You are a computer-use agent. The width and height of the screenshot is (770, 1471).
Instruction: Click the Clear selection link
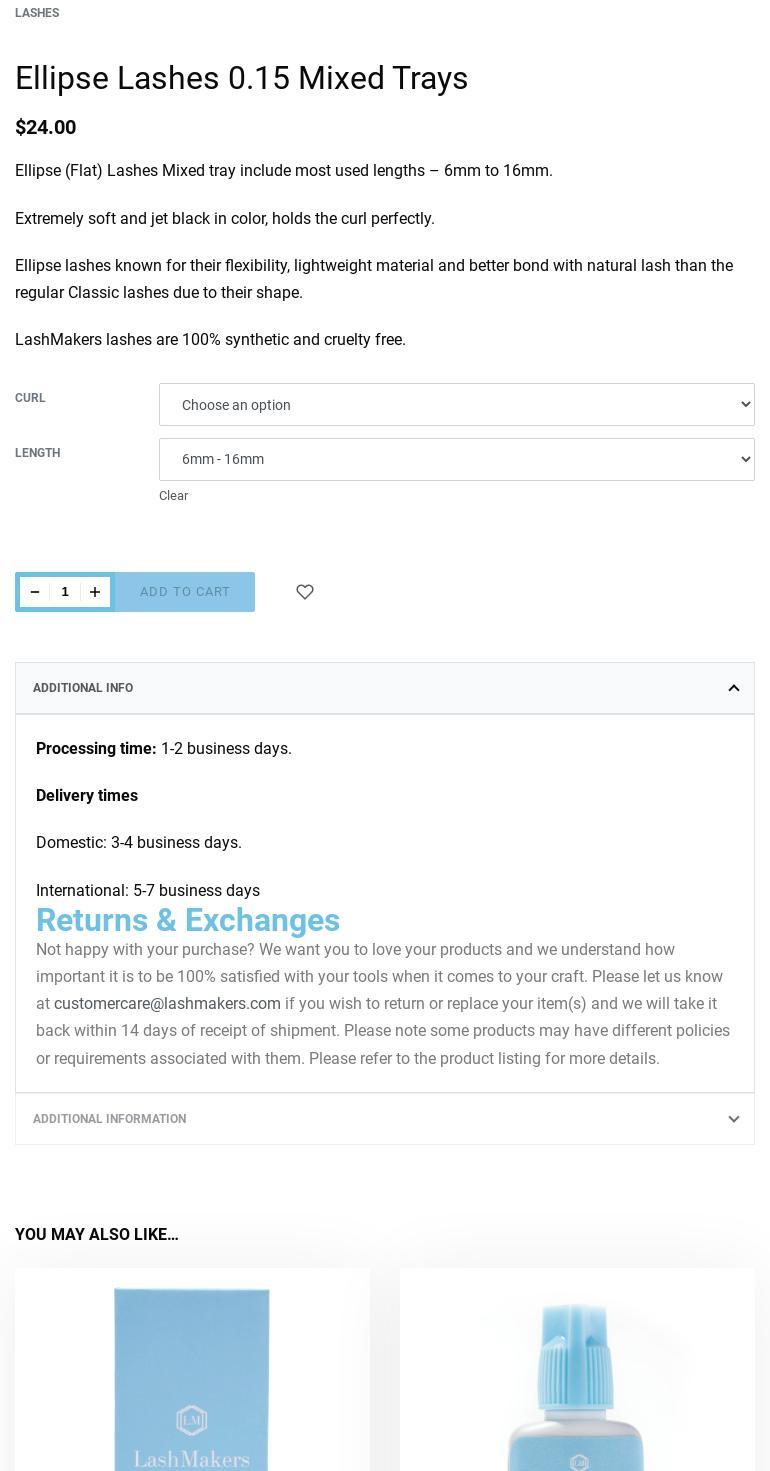[173, 496]
